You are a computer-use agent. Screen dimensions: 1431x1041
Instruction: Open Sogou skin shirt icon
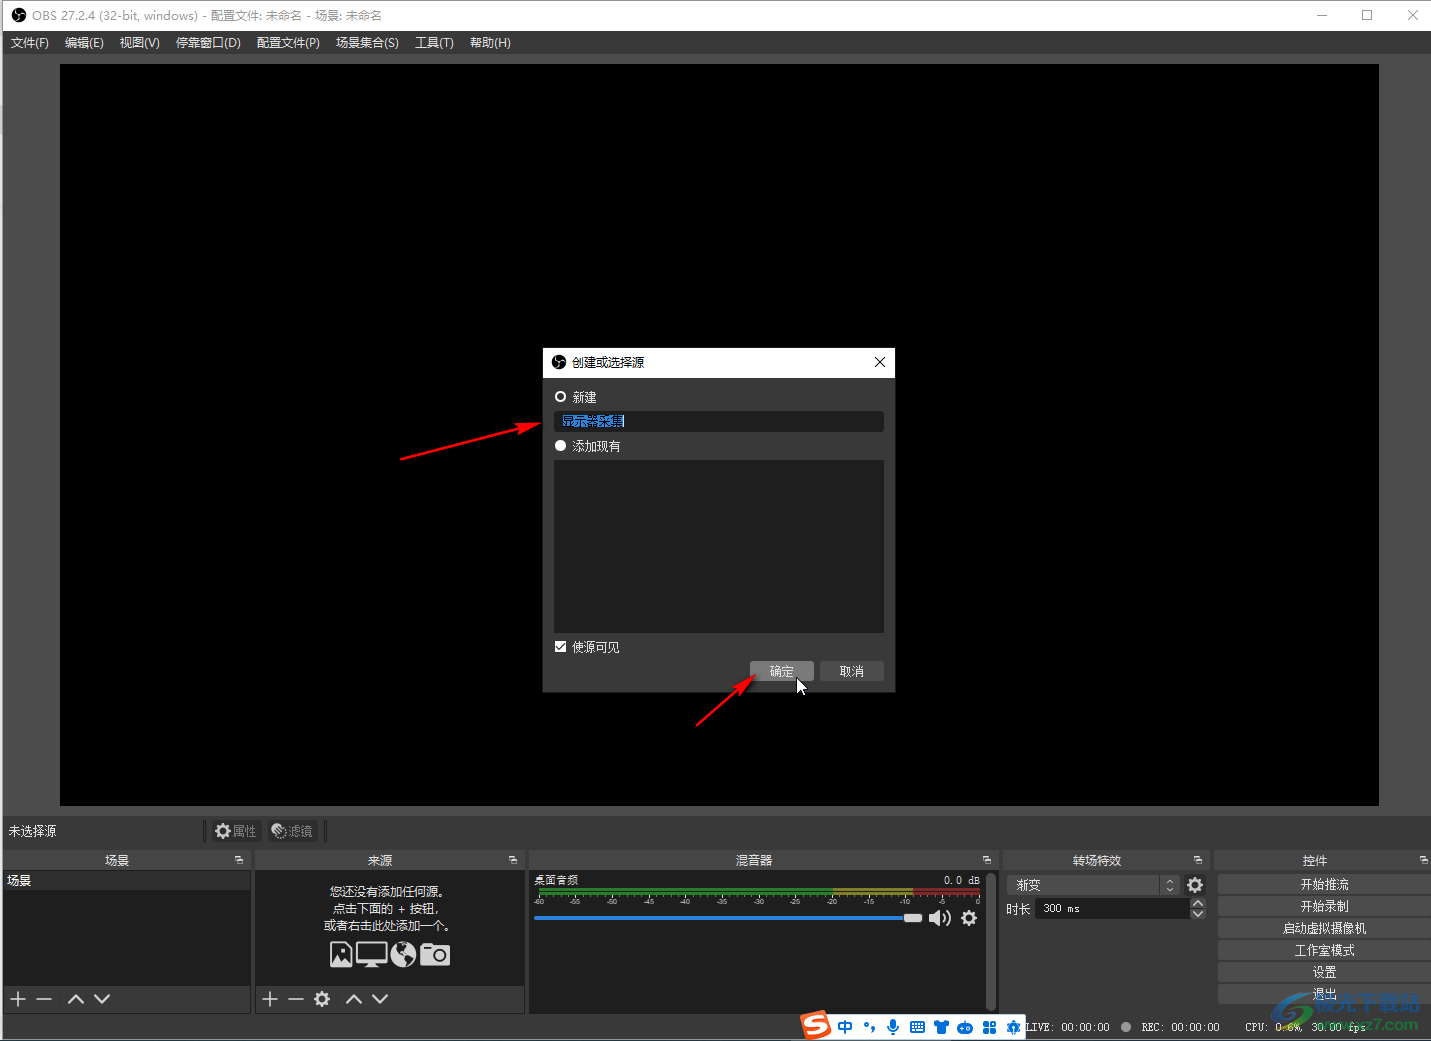coord(941,1027)
